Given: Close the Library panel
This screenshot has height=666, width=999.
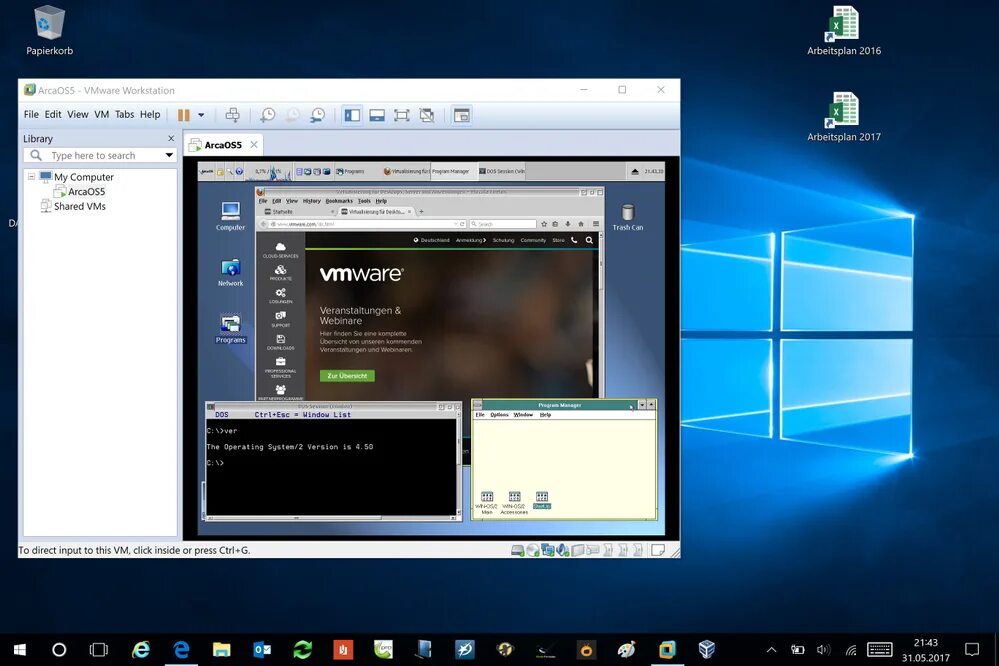Looking at the screenshot, I should (171, 138).
